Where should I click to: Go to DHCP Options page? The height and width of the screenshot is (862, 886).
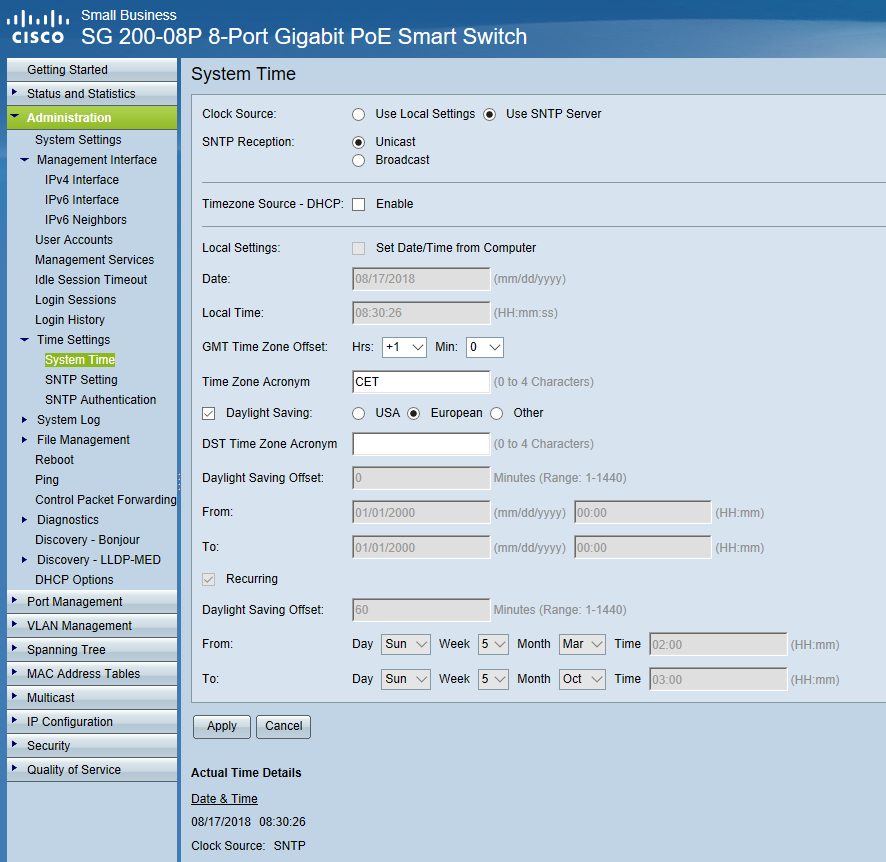coord(74,580)
